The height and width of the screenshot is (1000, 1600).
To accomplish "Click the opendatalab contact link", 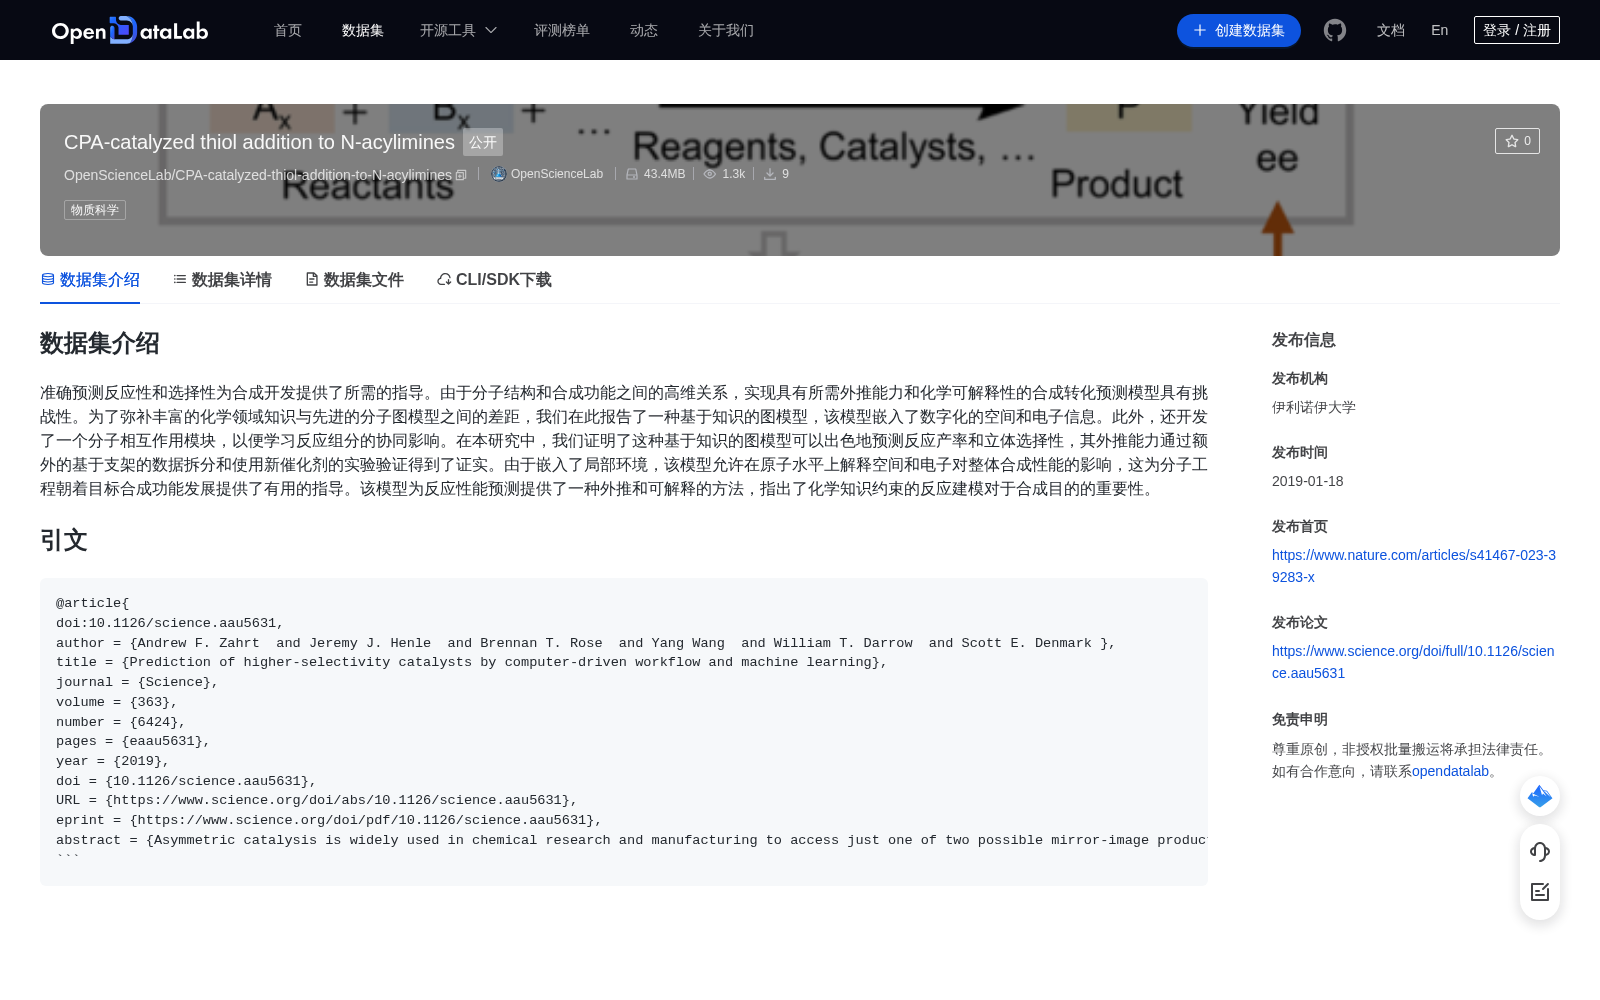I will (x=1450, y=771).
